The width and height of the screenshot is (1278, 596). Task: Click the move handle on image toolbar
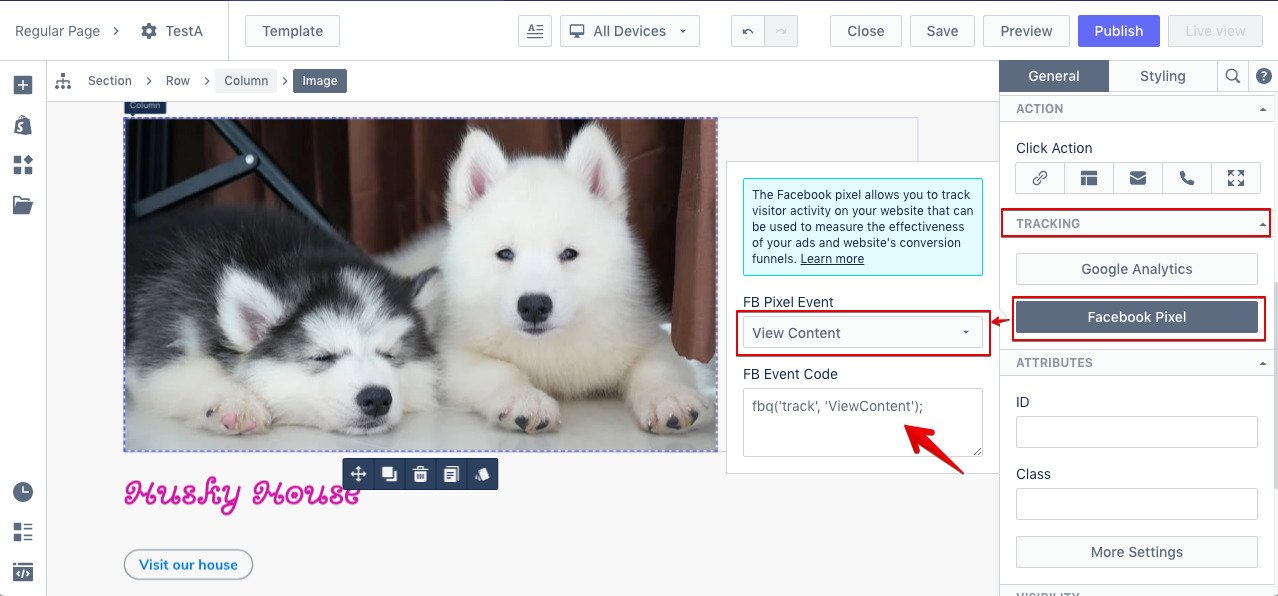359,474
